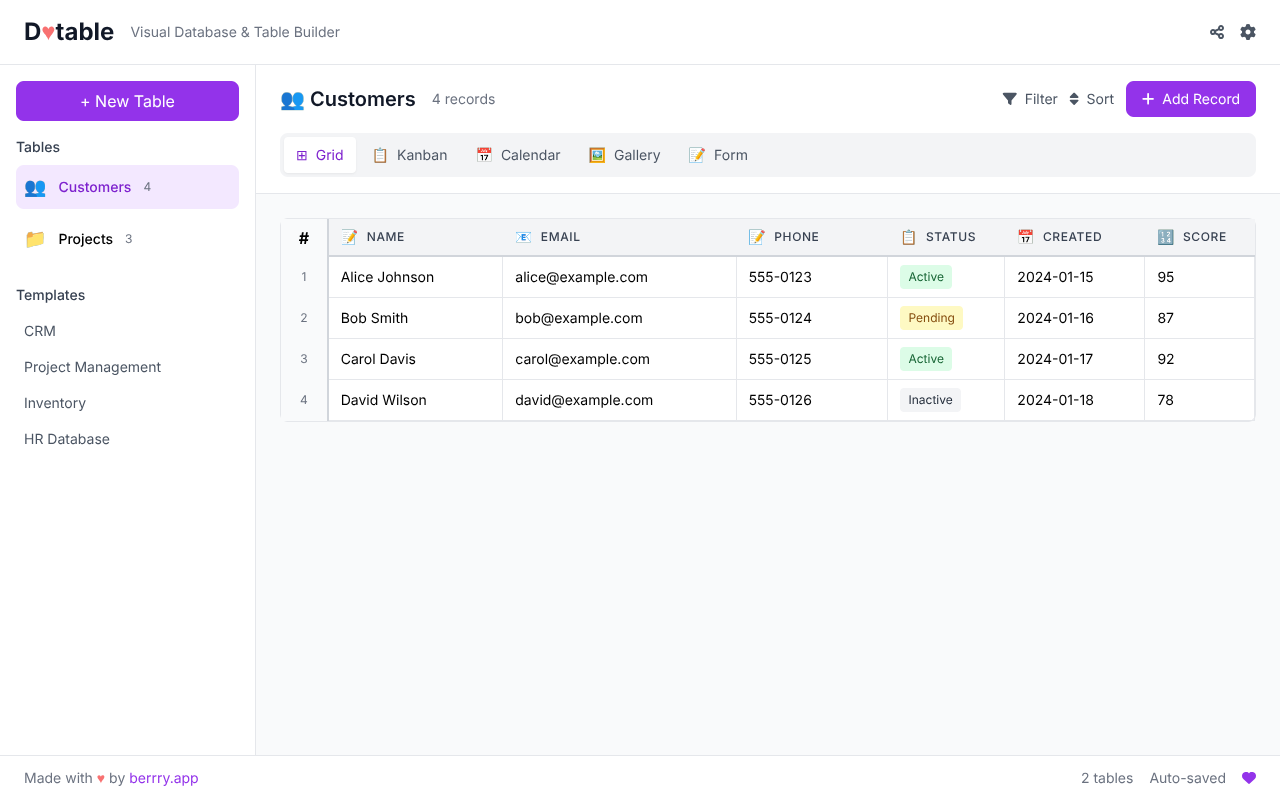Click the Filter funnel icon
The height and width of the screenshot is (800, 1280).
point(1010,99)
